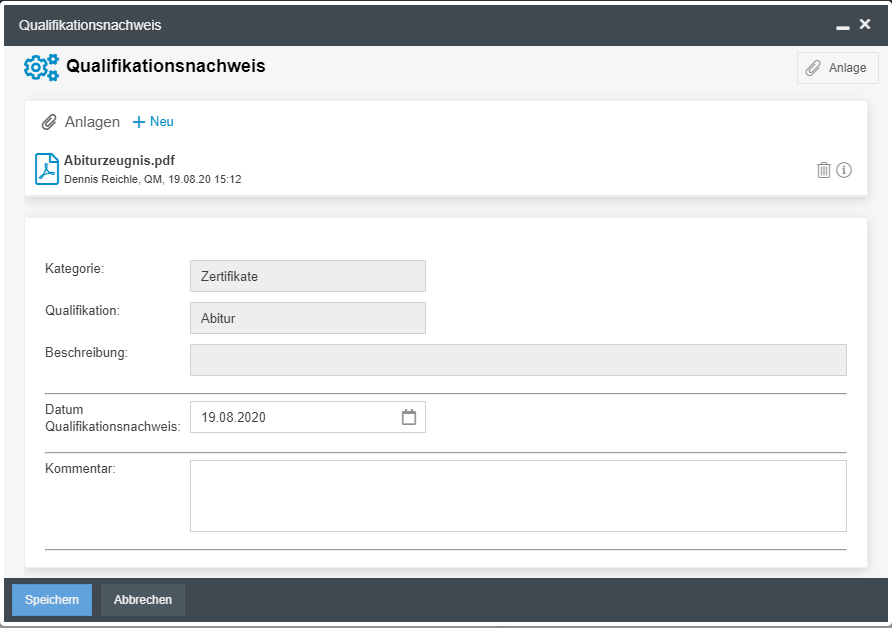892x628 pixels.
Task: Click the Anlage button at top right
Action: pyautogui.click(x=837, y=68)
